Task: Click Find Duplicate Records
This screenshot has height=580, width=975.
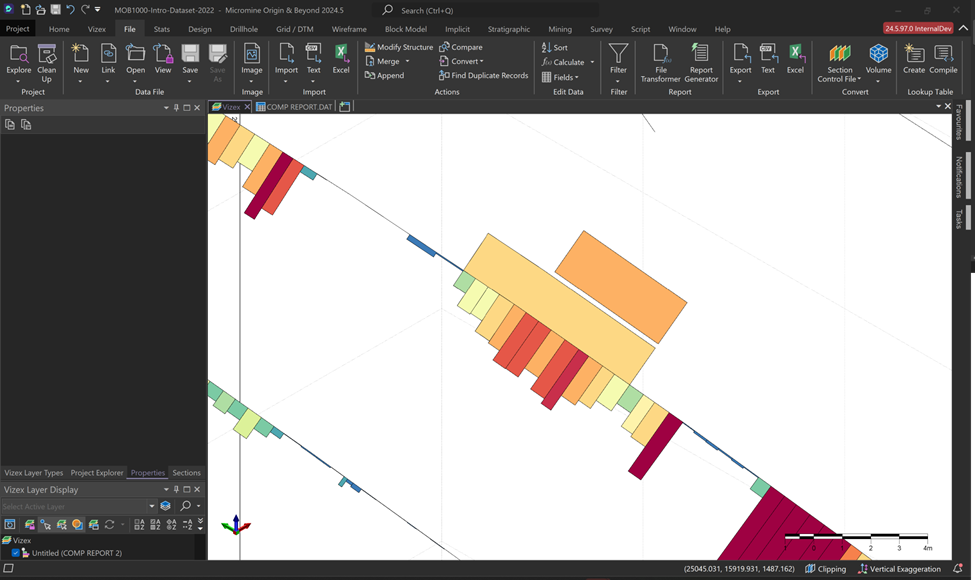Action: 483,75
